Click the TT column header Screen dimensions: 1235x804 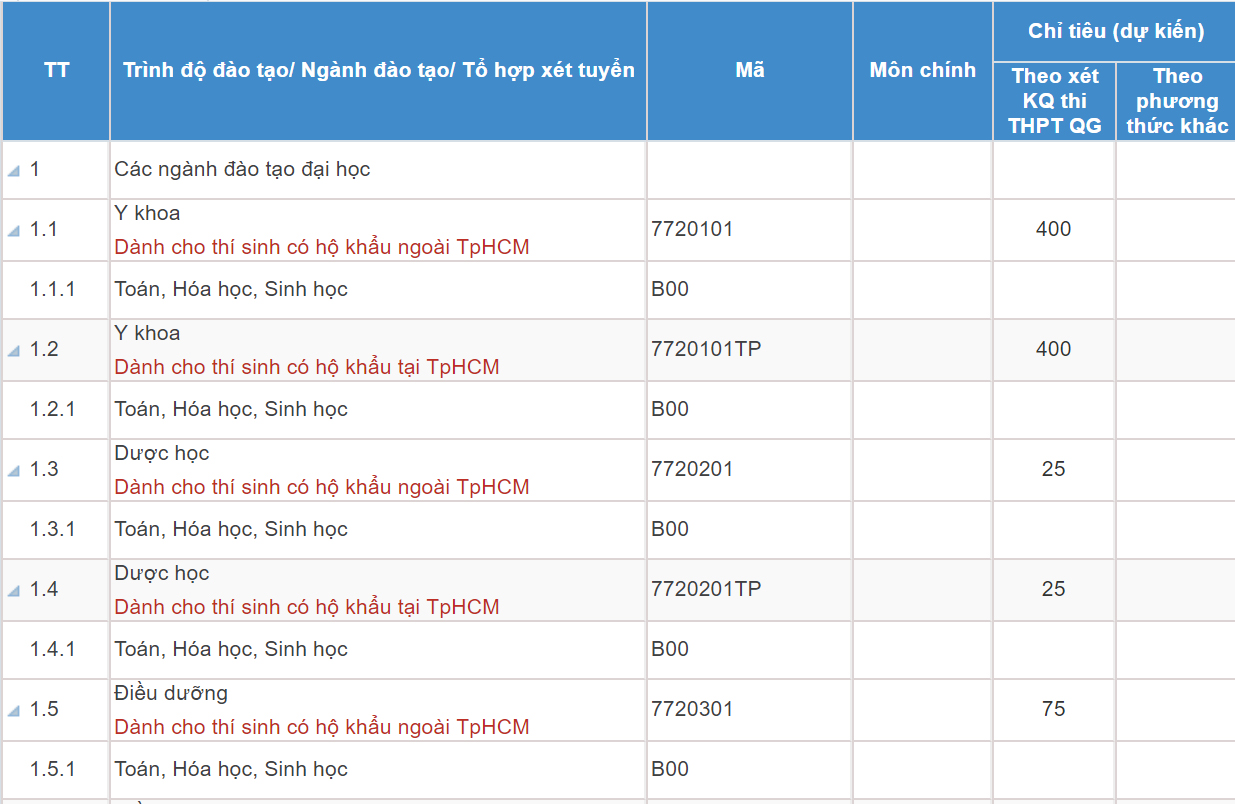(x=56, y=71)
